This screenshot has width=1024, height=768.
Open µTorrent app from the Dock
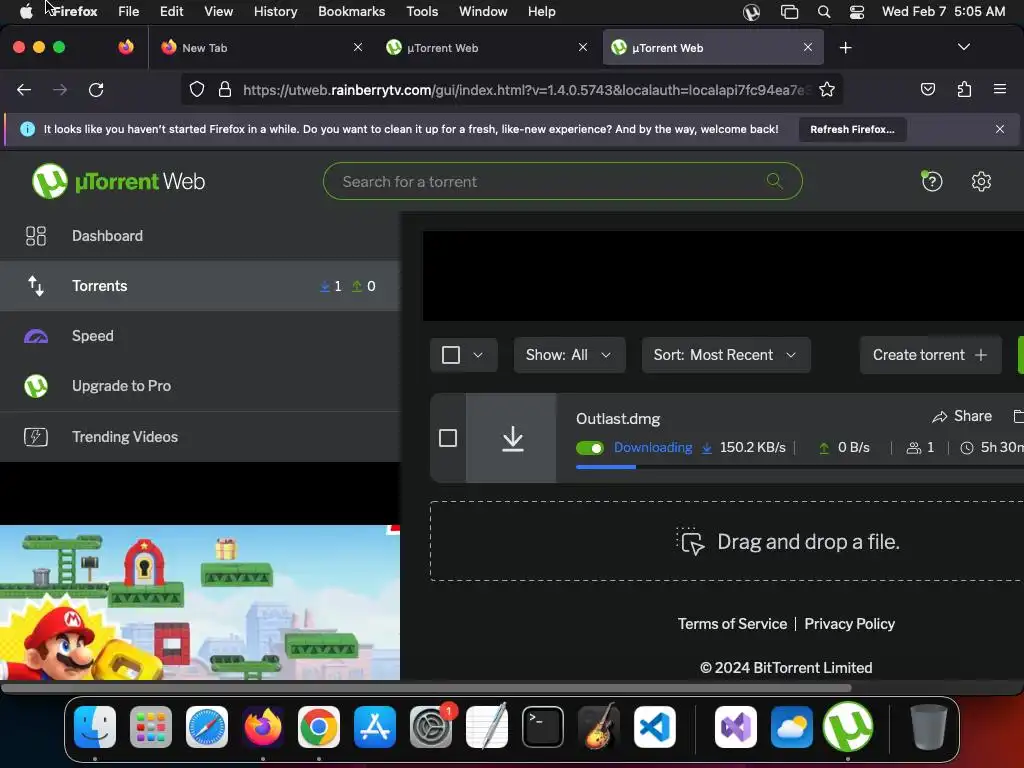[x=848, y=727]
